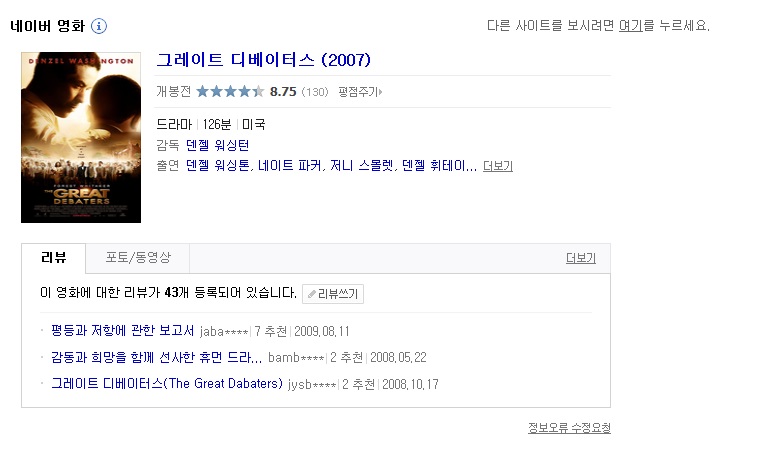The image size is (759, 450).
Task: Click the 평점주기 rating link
Action: 360,92
